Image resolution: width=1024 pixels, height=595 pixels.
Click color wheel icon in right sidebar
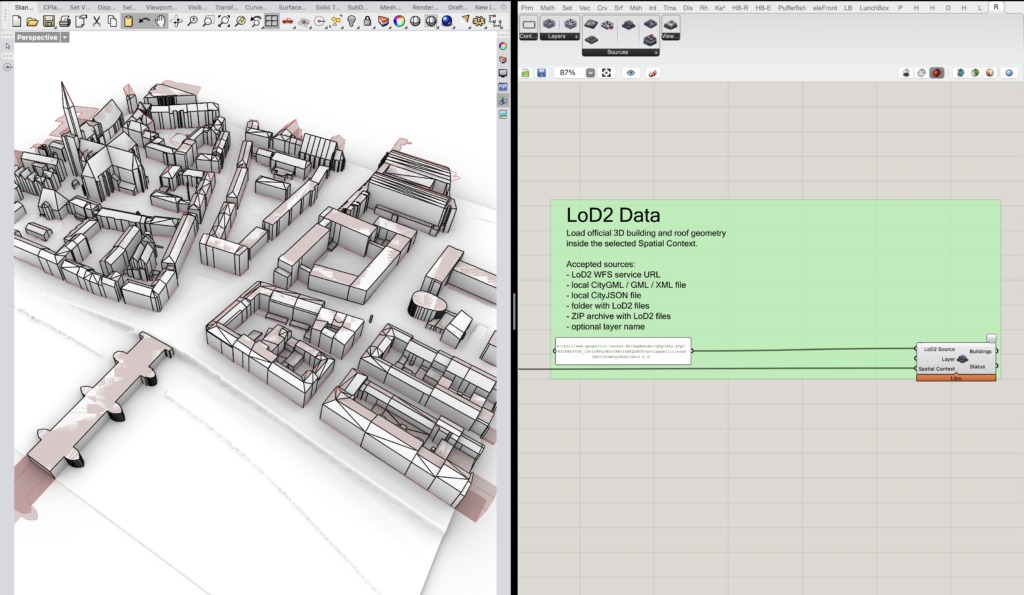tap(503, 46)
